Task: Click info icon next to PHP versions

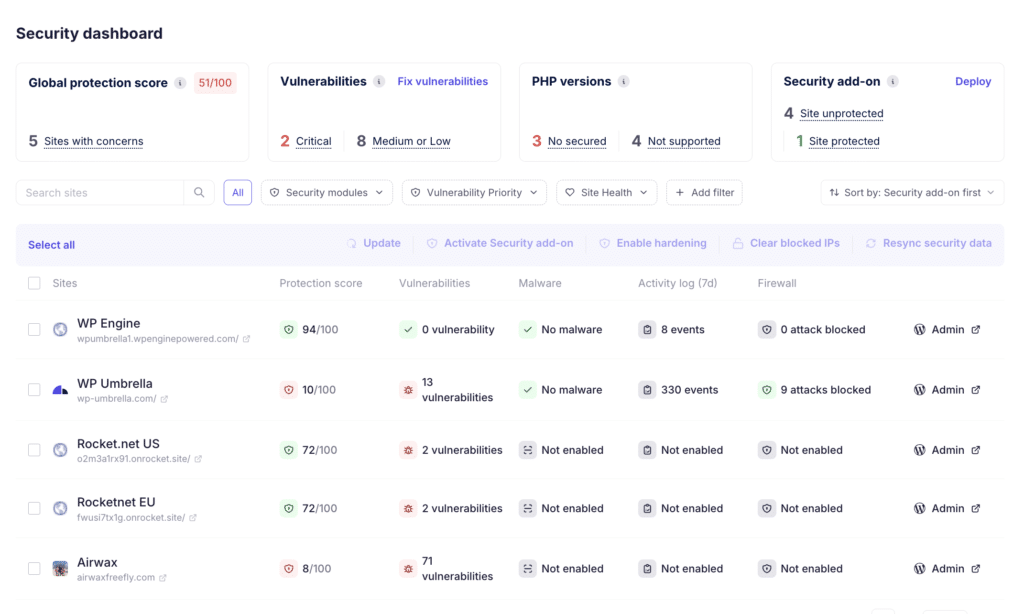Action: click(x=624, y=82)
